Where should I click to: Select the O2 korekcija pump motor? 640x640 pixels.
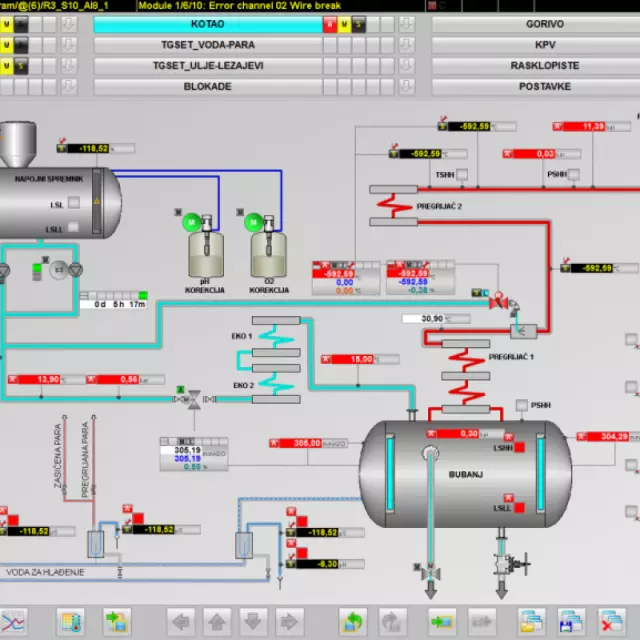pyautogui.click(x=252, y=219)
